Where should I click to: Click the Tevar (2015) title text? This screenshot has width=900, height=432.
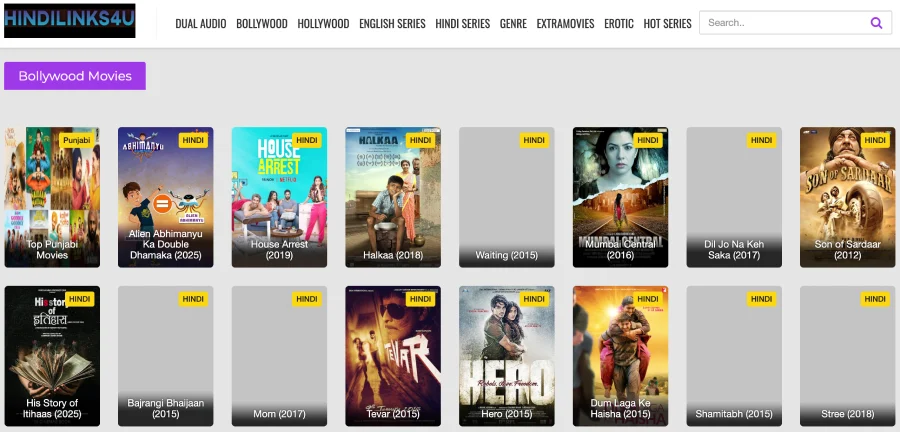(393, 414)
